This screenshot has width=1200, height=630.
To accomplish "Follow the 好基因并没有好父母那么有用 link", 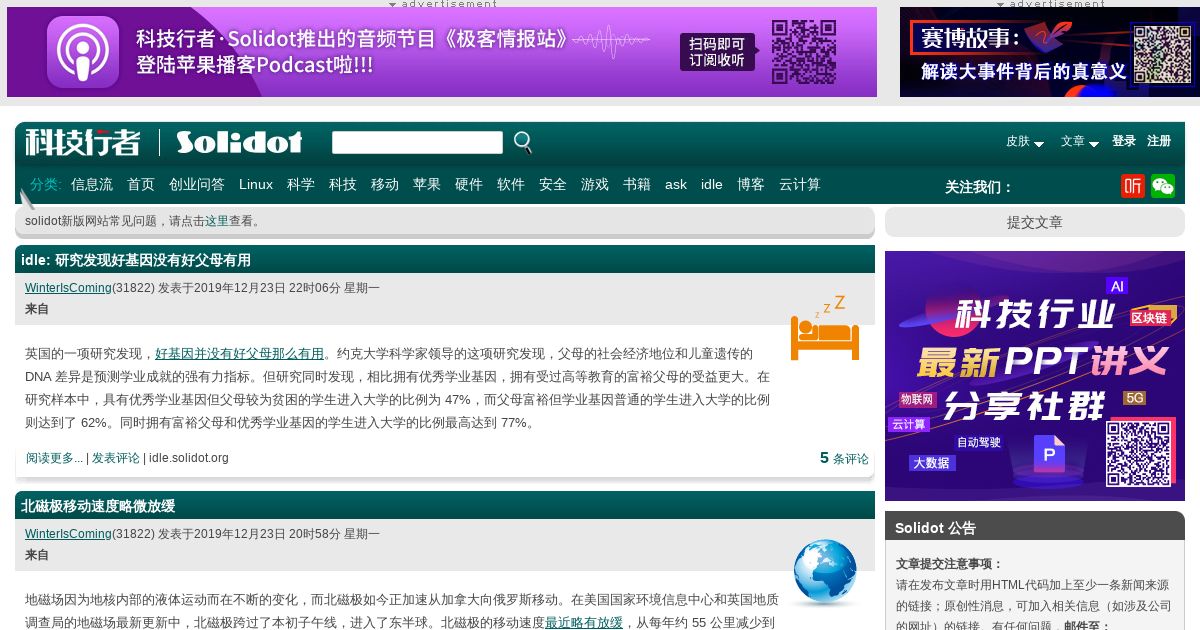I will [240, 354].
